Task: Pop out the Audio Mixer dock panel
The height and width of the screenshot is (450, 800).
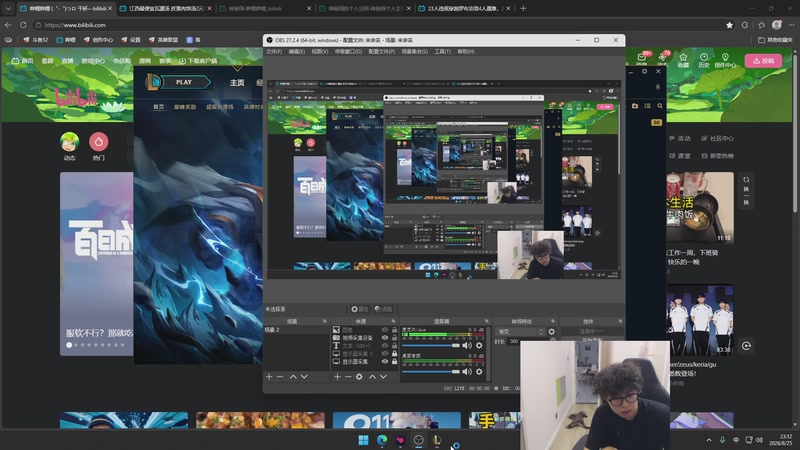Action: tap(486, 321)
